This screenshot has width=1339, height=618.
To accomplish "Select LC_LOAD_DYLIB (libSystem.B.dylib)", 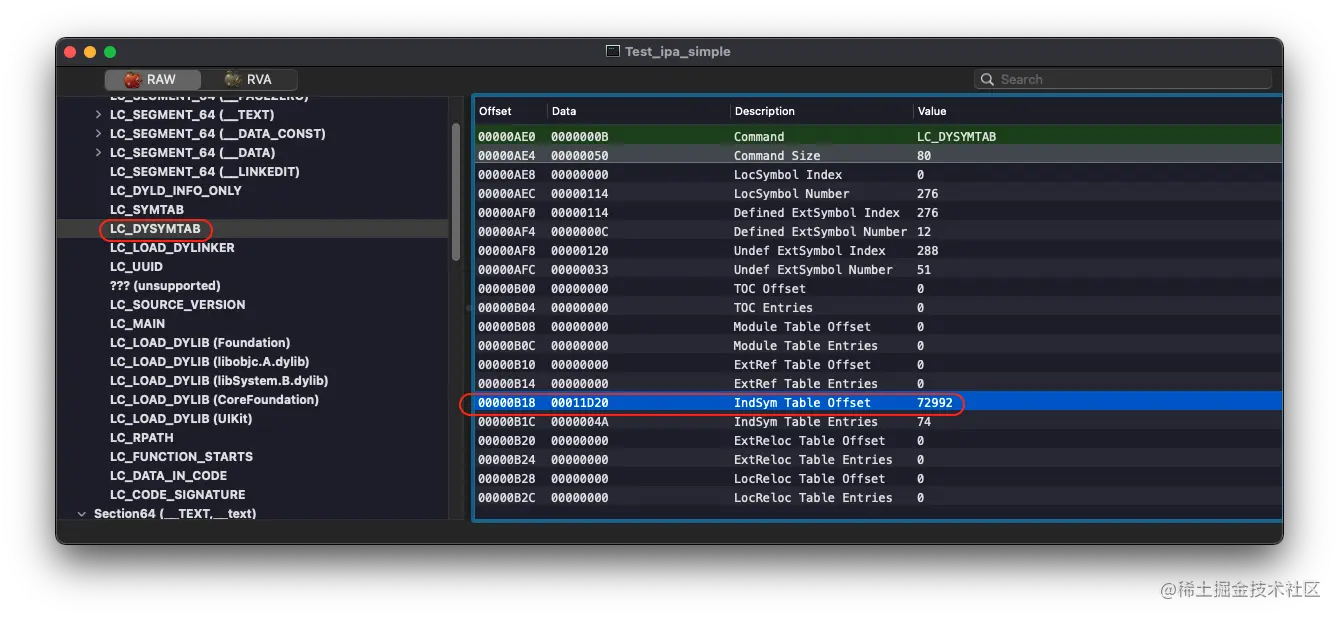I will pos(219,381).
